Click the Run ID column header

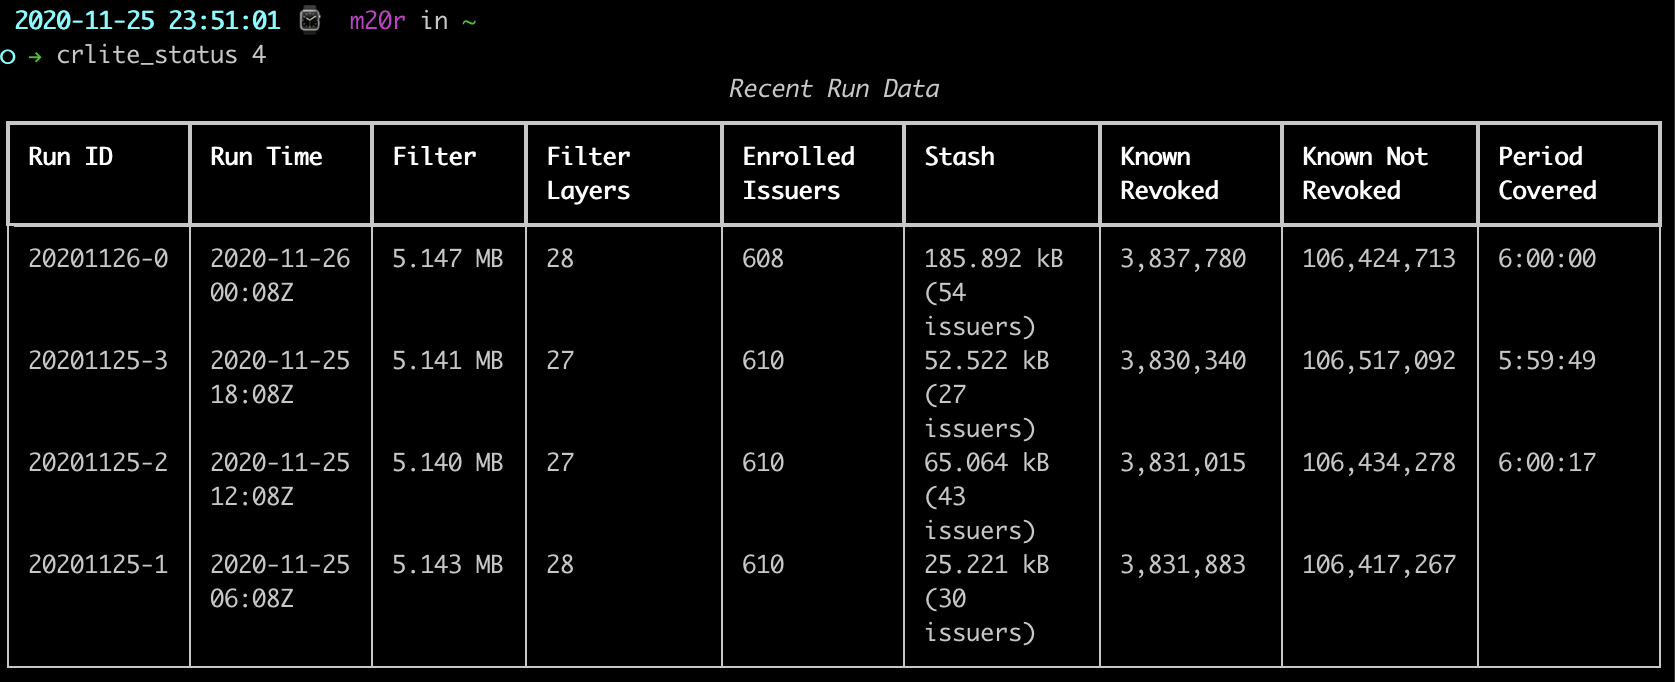pyautogui.click(x=70, y=157)
